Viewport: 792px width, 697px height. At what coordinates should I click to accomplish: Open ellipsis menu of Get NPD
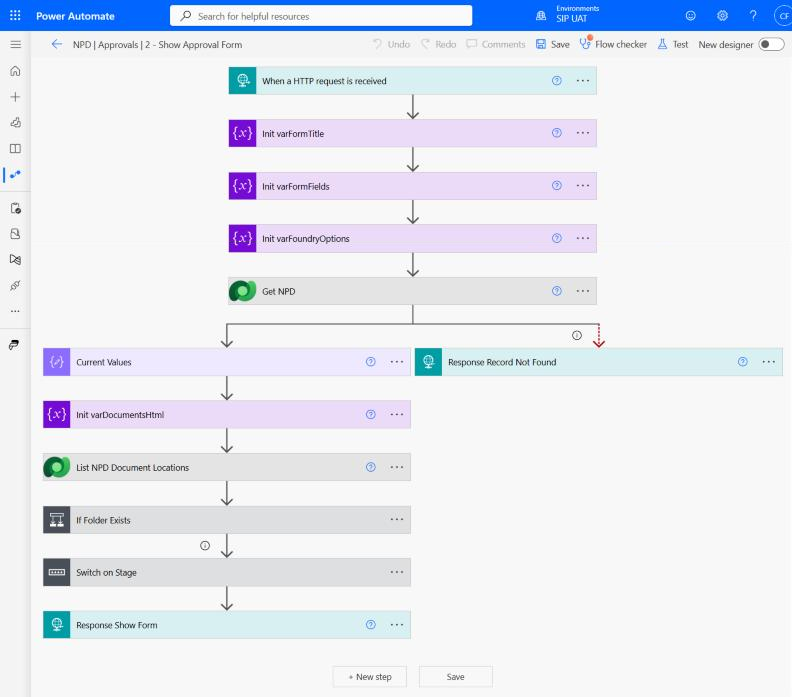tap(583, 291)
